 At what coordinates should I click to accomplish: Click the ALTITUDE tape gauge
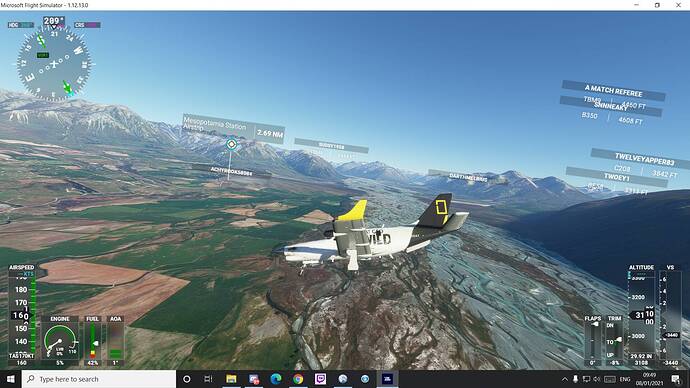(642, 315)
